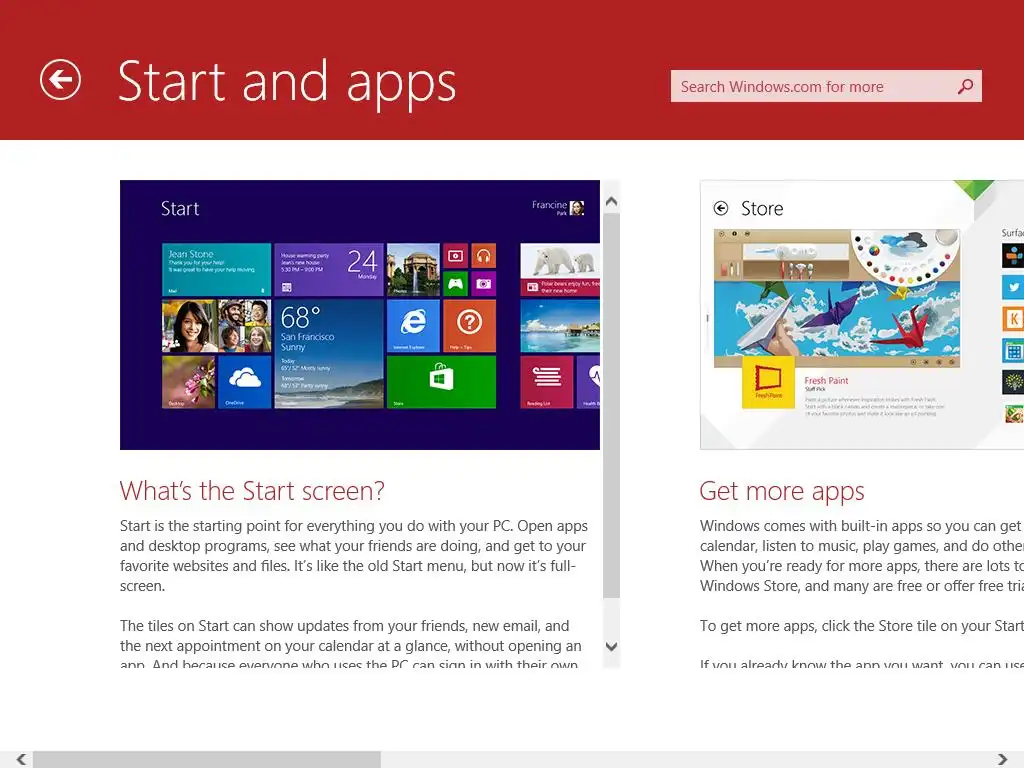
Task: Click the down arrow of article scrollbar
Action: point(611,647)
